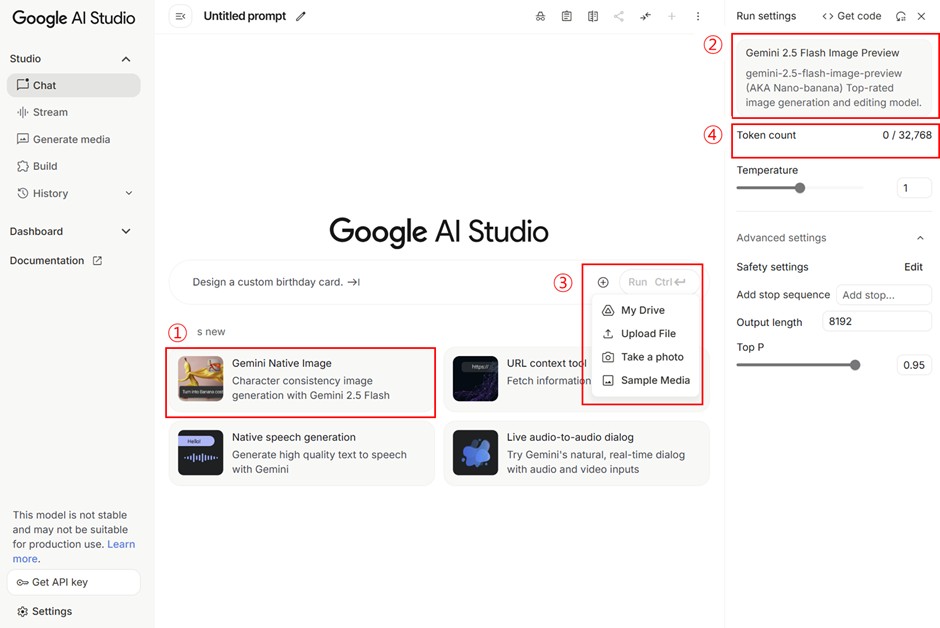Open compare mode side-by-side icon
940x628 pixels.
click(593, 16)
